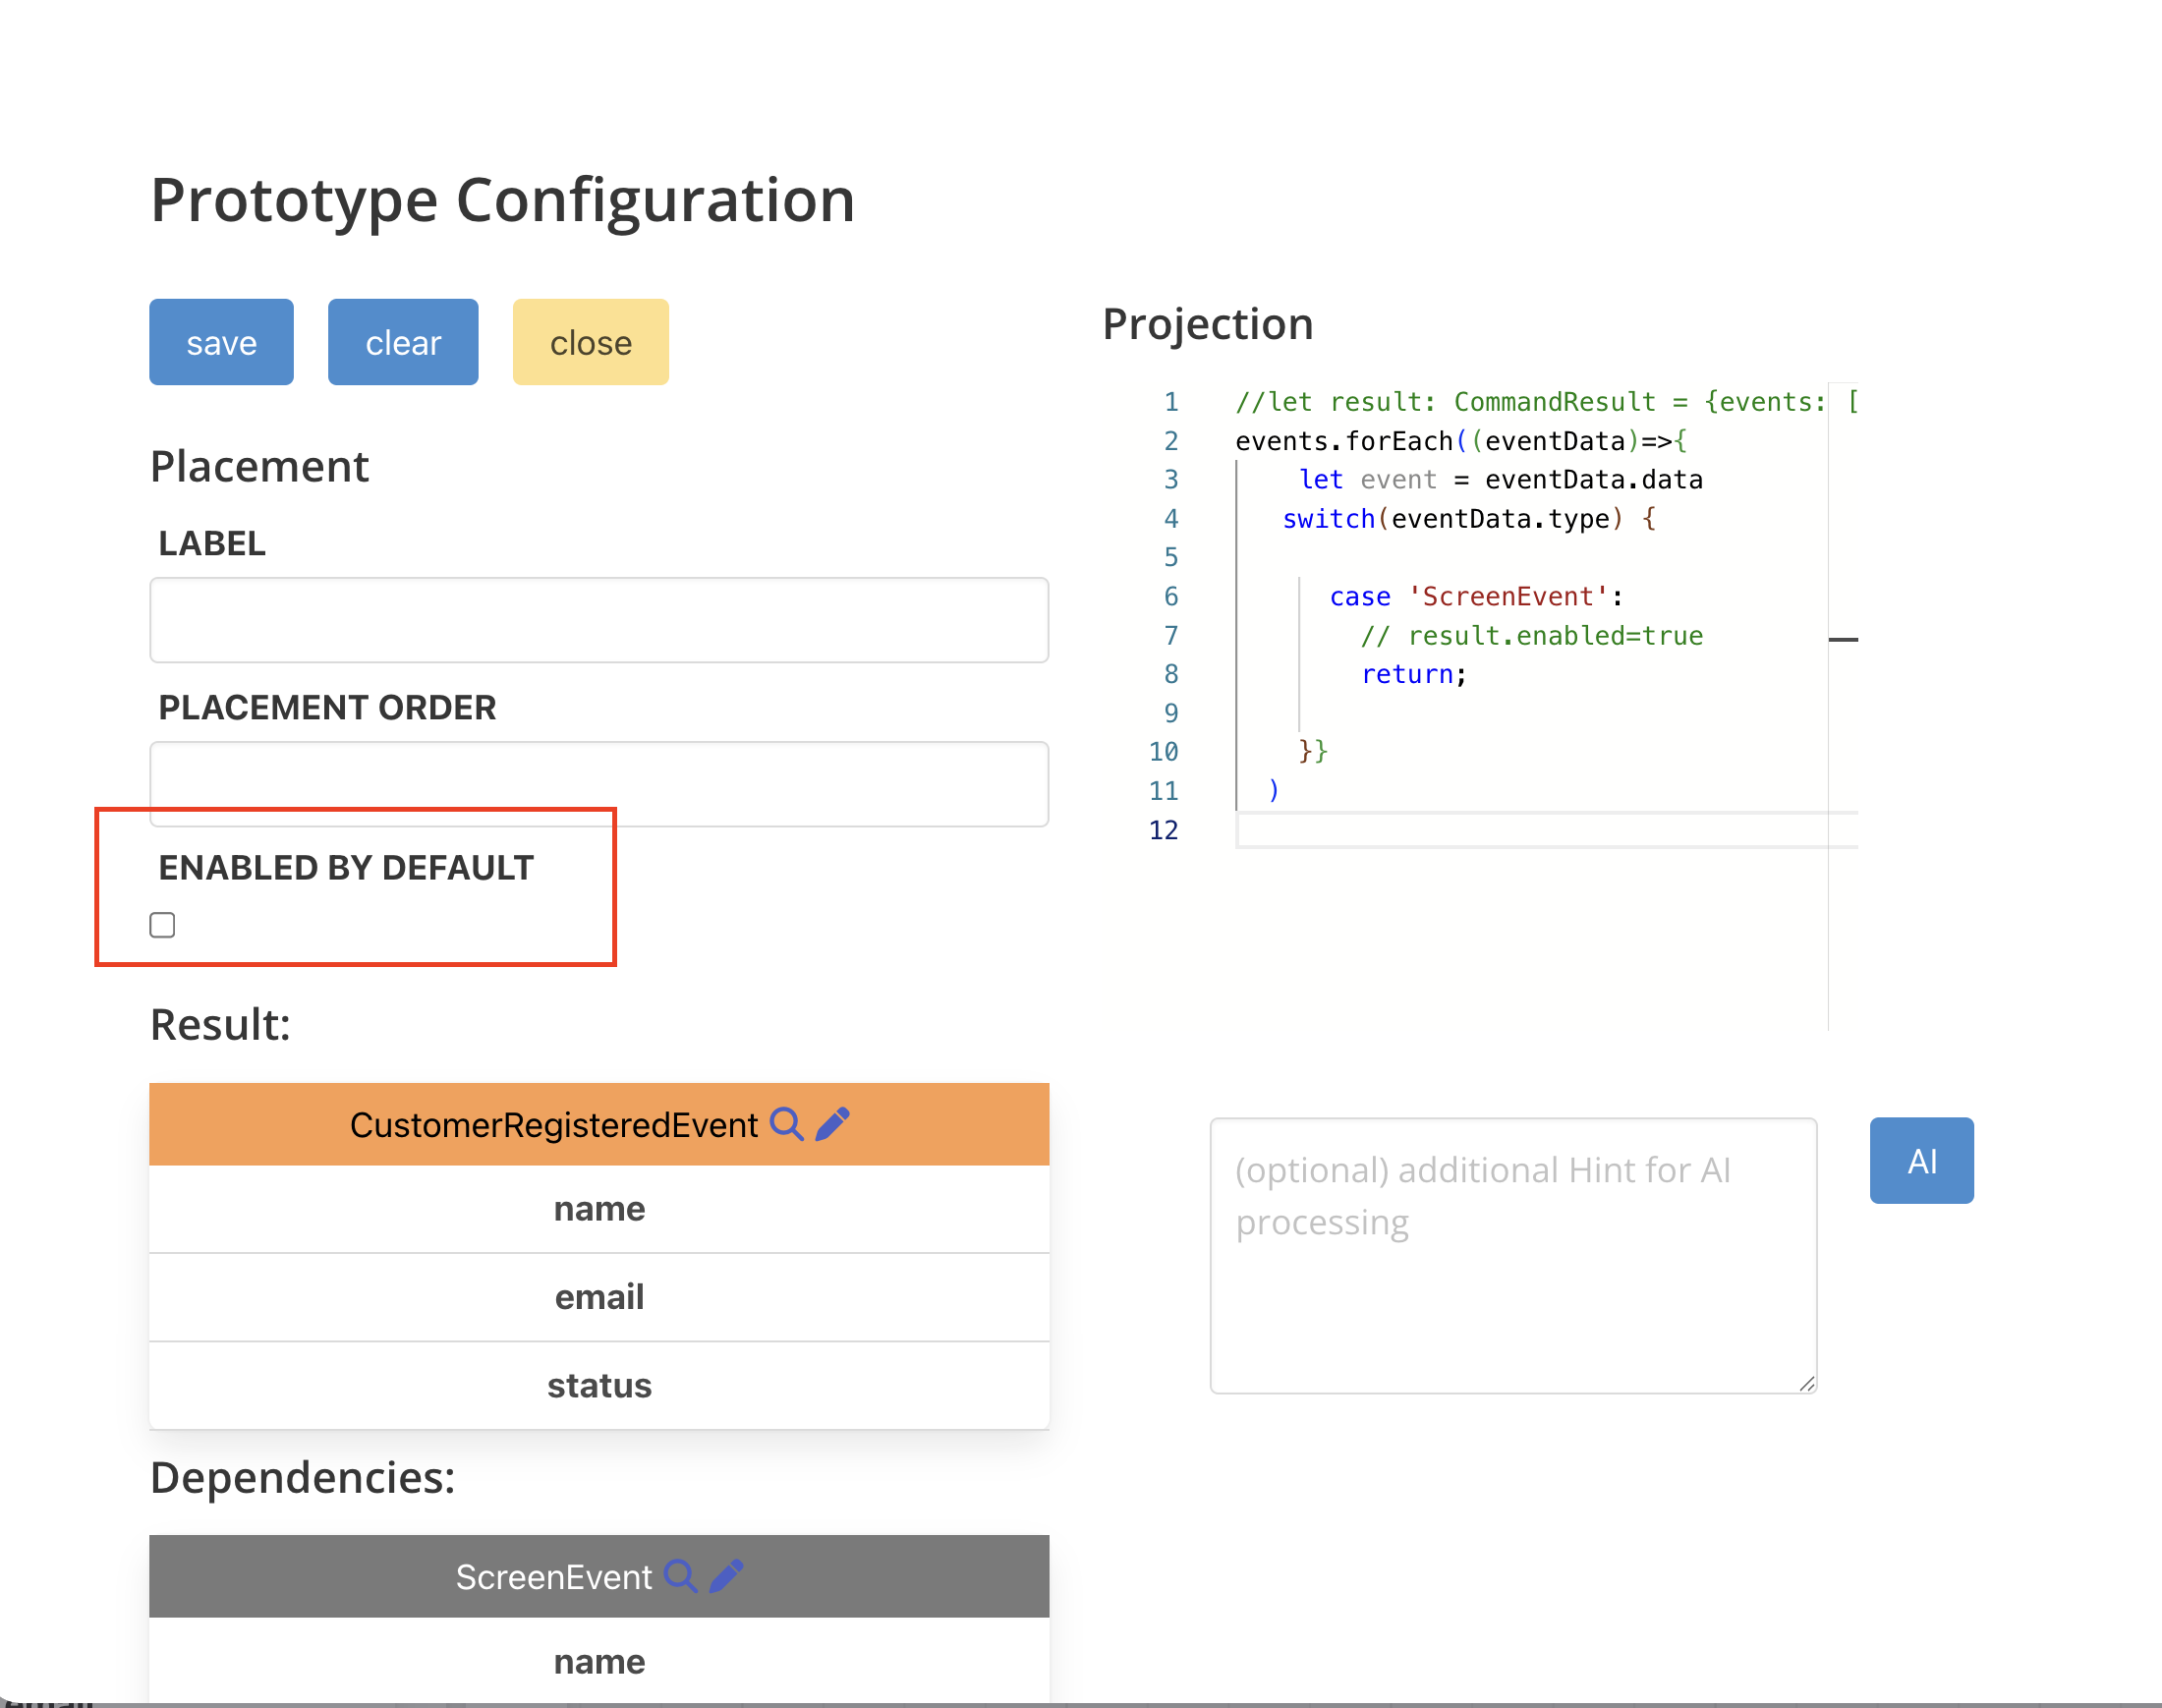The image size is (2162, 1708).
Task: Click the ScreenEvent pencil edit icon
Action: click(727, 1576)
